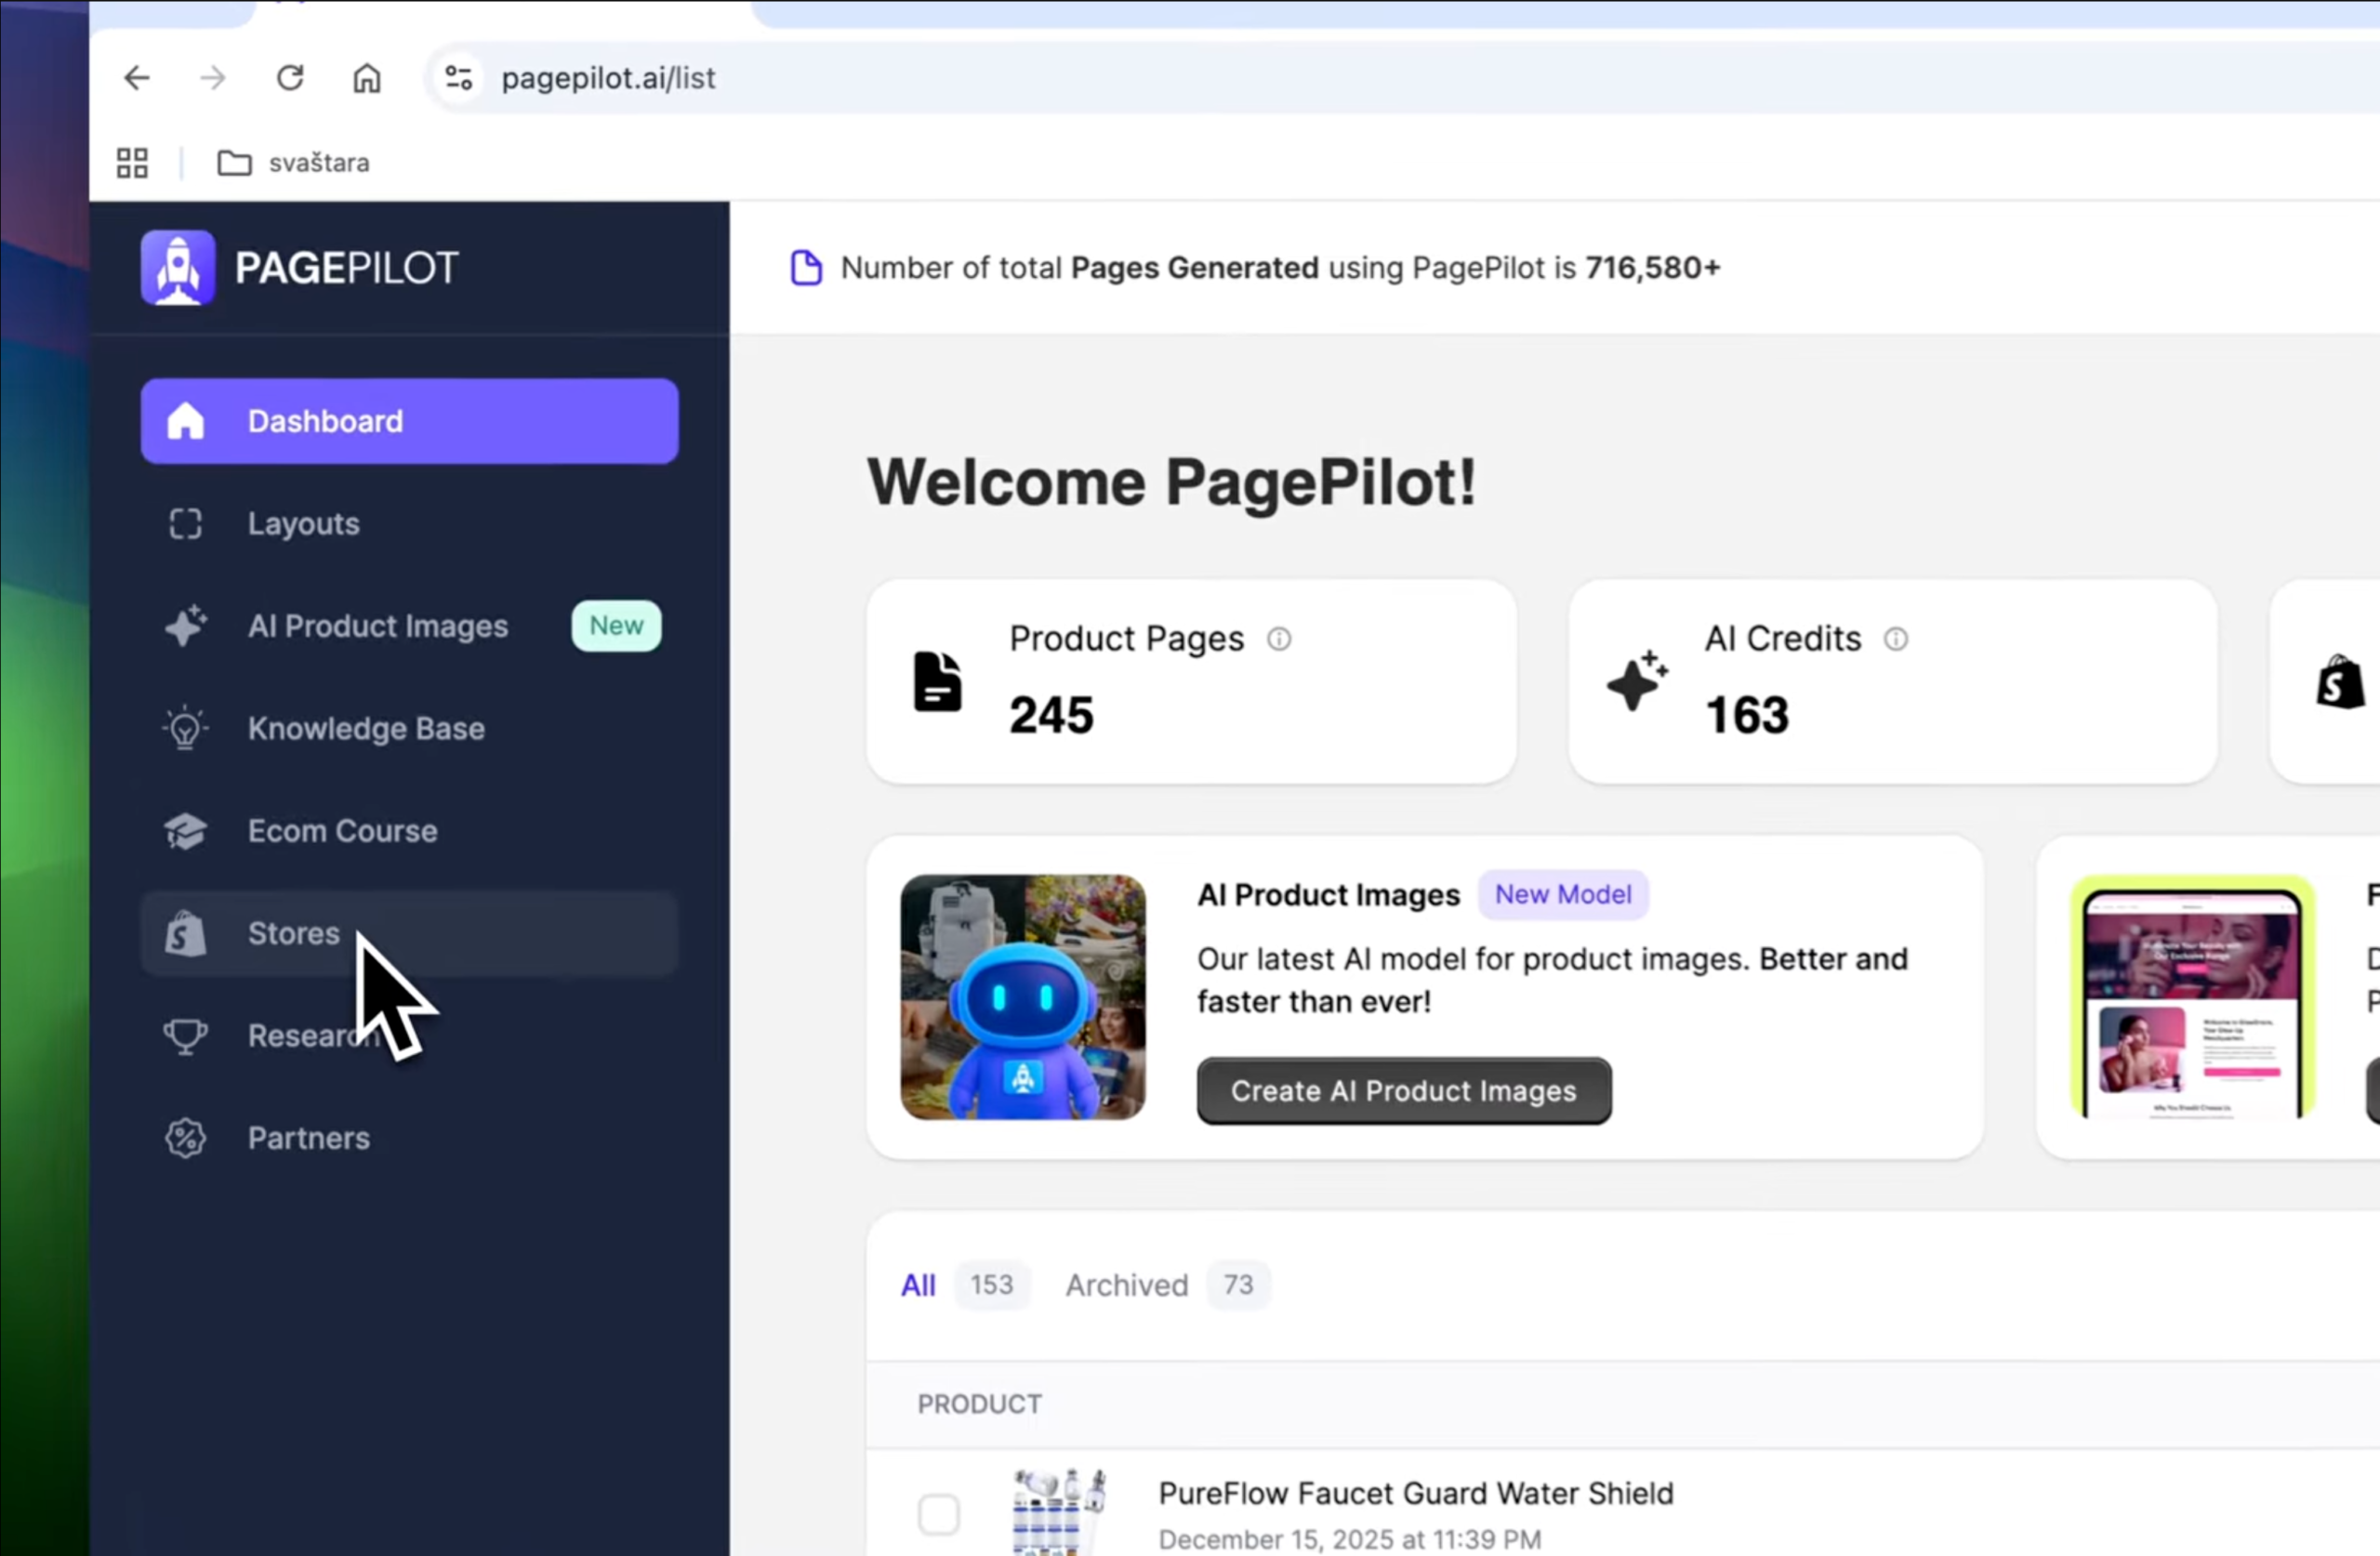Click the browser forward arrow
The image size is (2380, 1556).
coord(213,78)
